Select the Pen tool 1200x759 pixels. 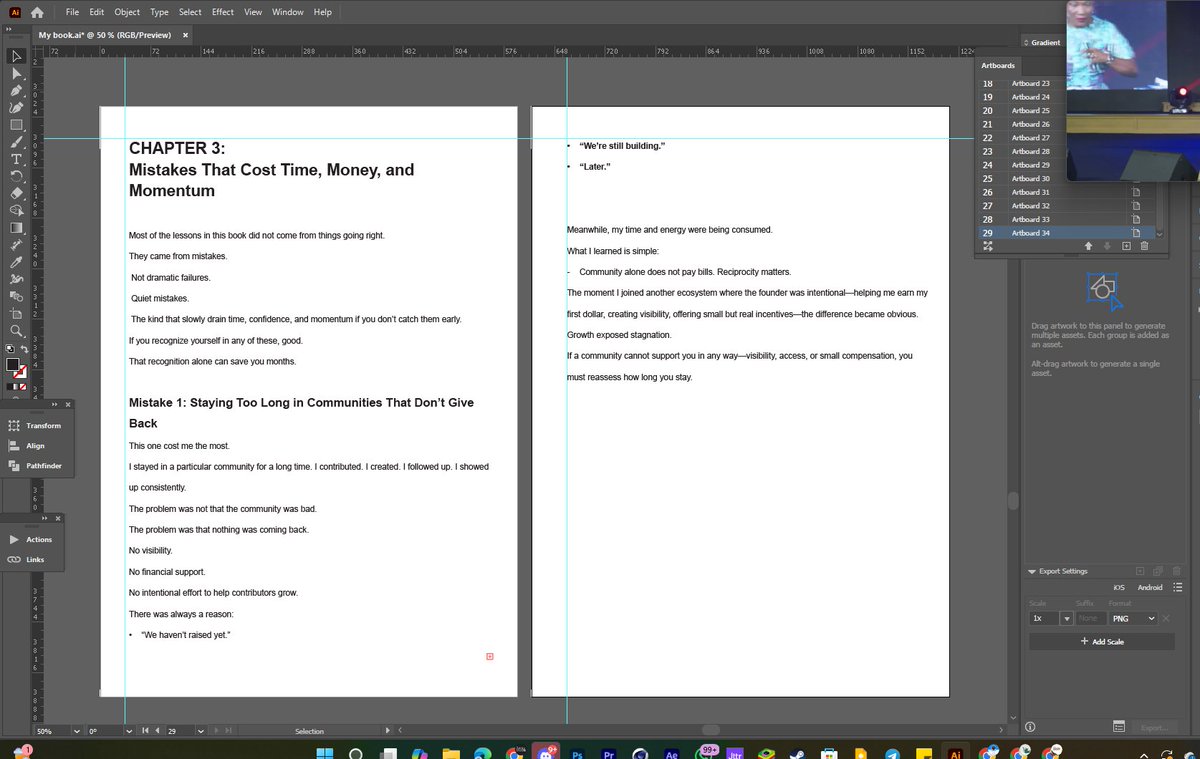pyautogui.click(x=16, y=90)
